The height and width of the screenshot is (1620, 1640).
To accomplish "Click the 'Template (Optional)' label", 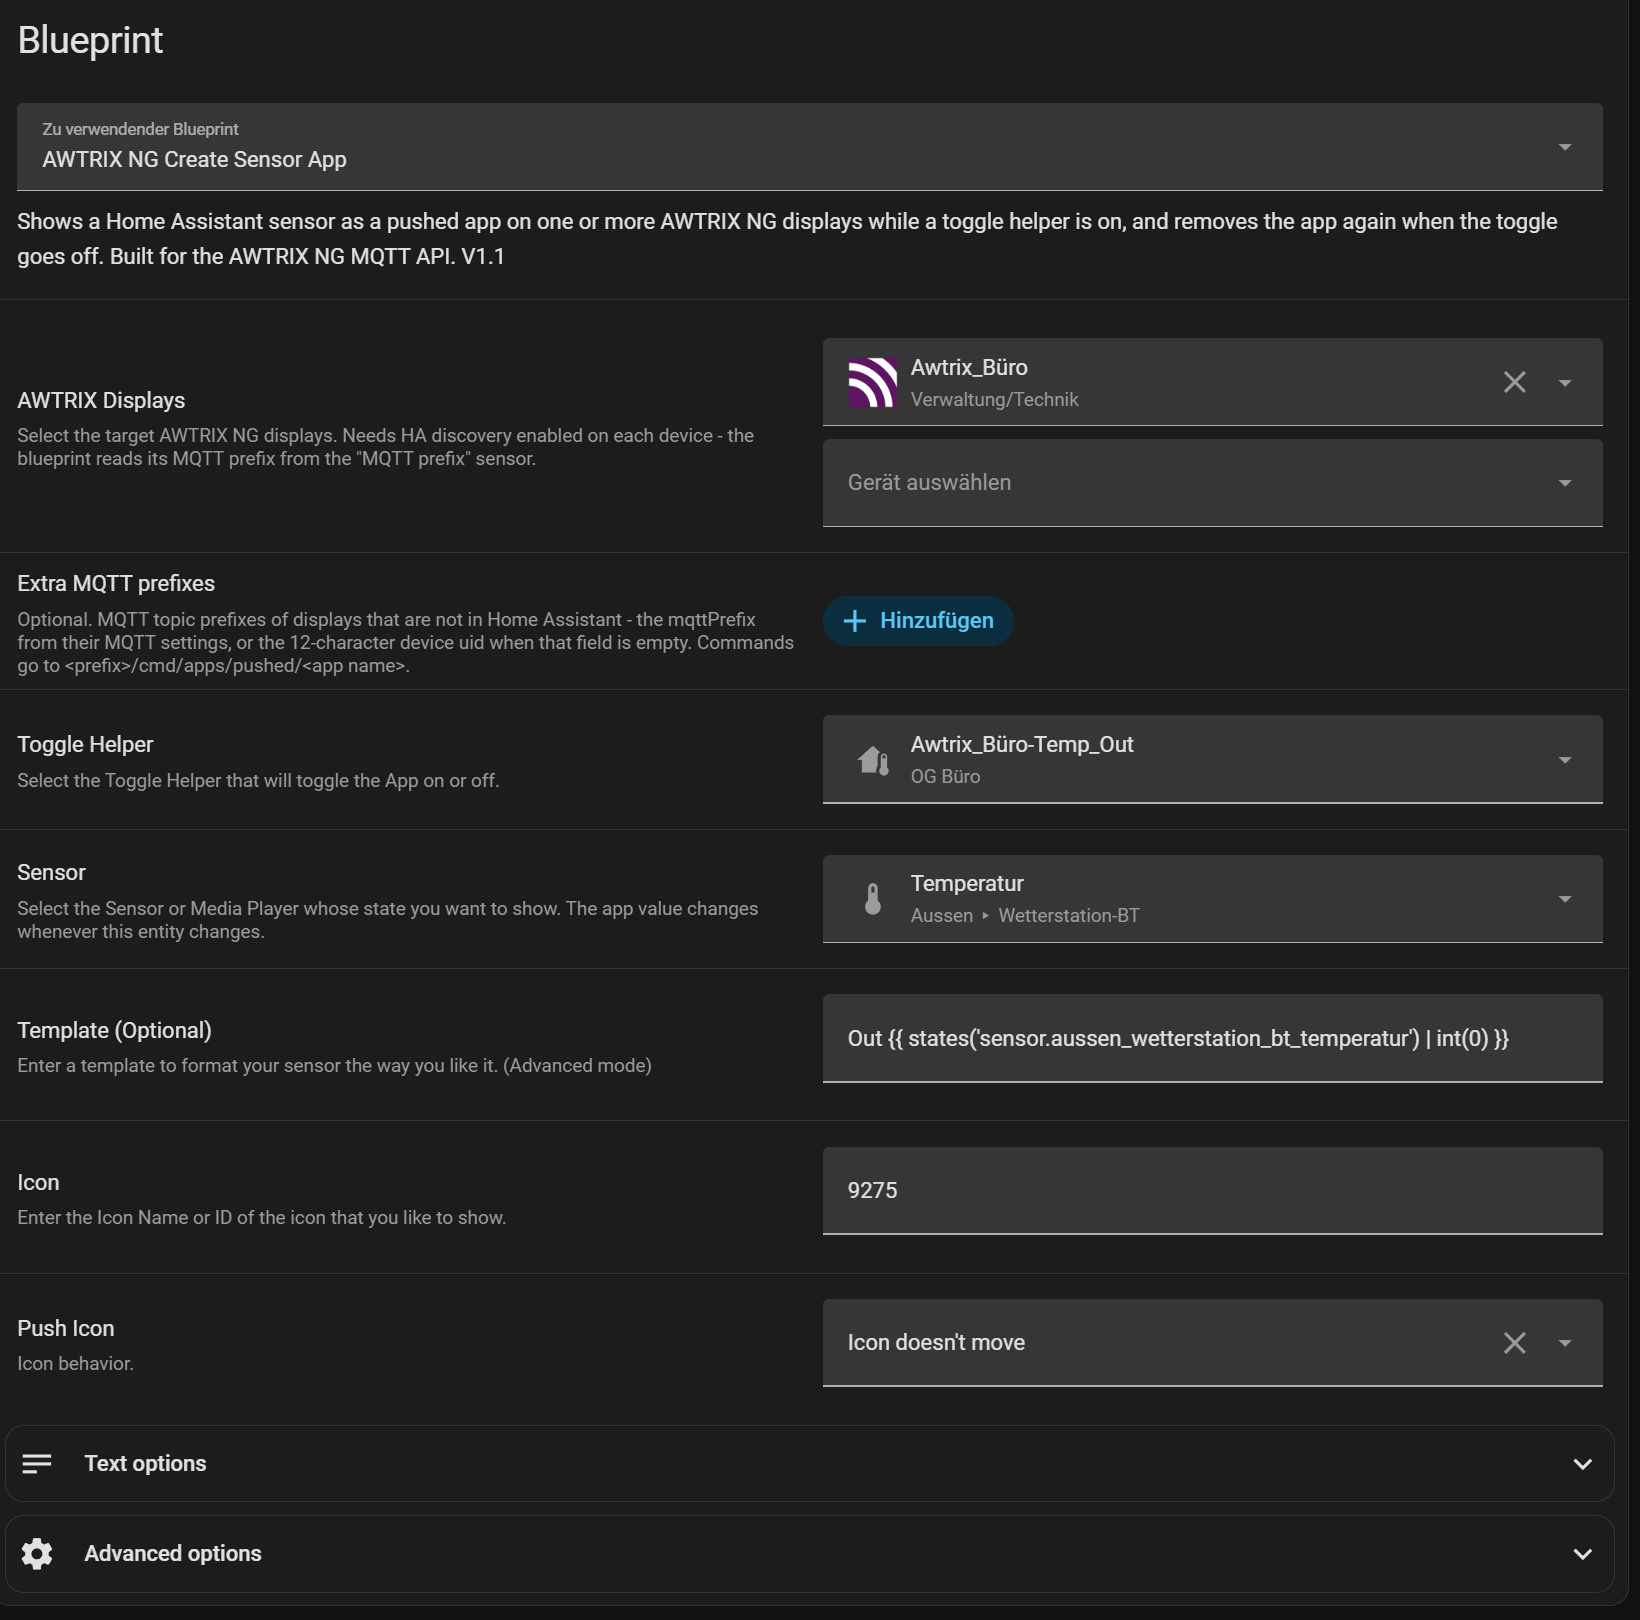I will click(x=114, y=1030).
